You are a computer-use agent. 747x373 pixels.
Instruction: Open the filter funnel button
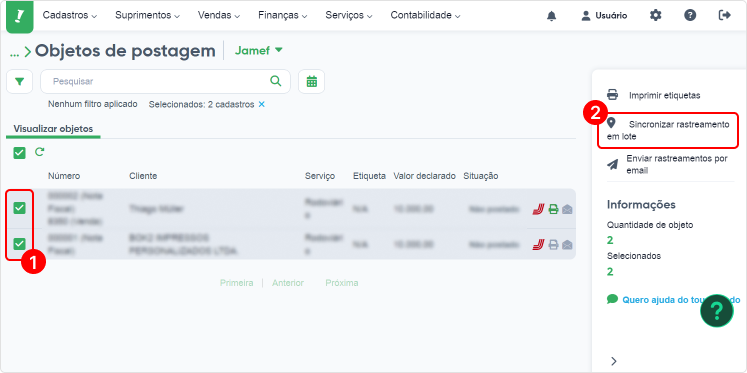(x=20, y=81)
